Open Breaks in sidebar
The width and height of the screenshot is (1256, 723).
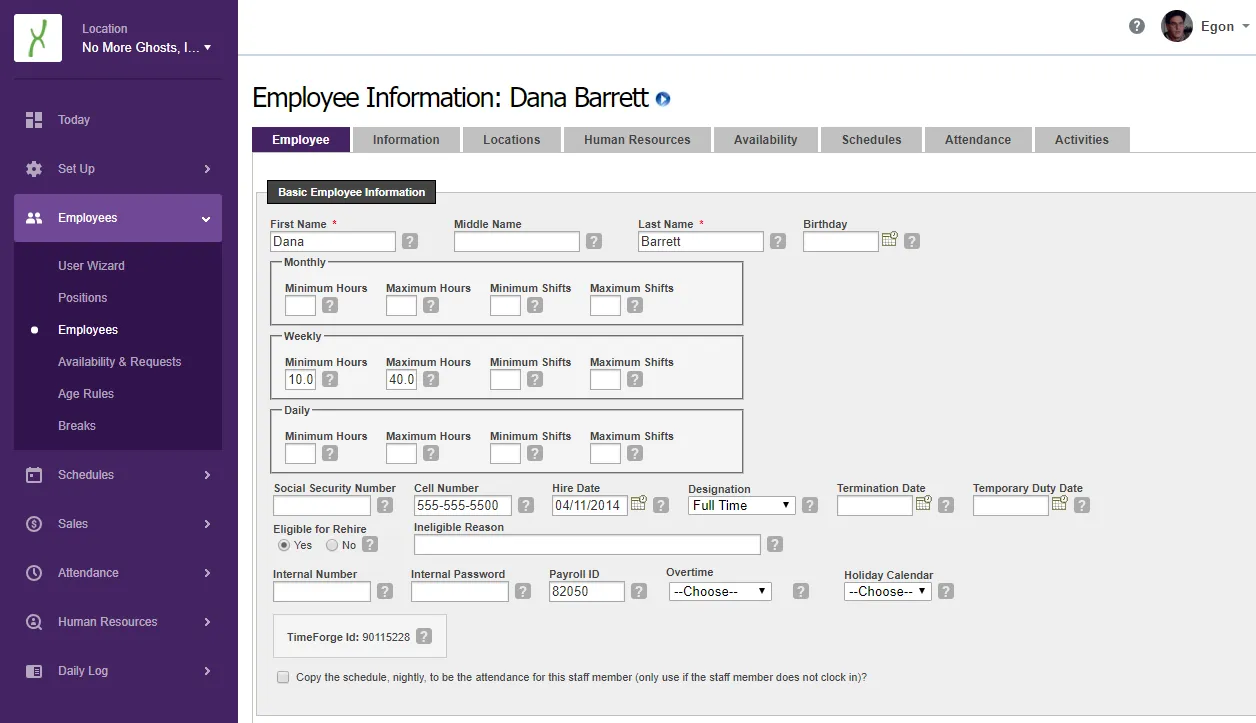point(77,426)
